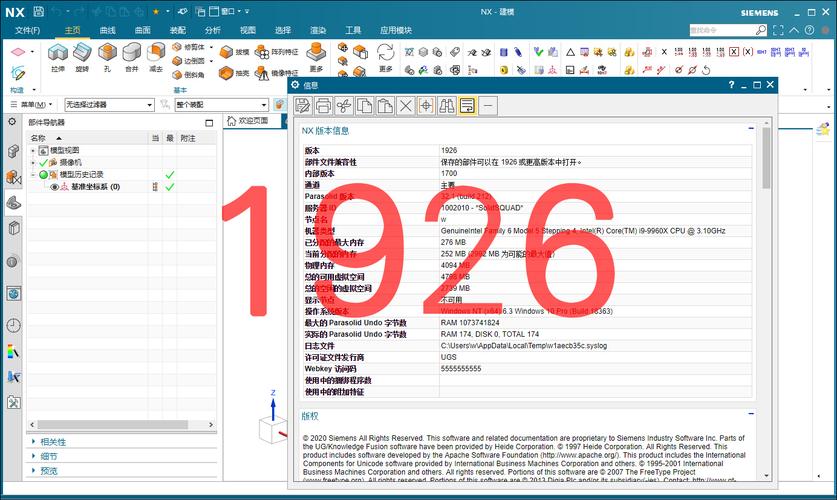Image resolution: width=837 pixels, height=500 pixels.
Task: Click the 减去 (Subtract) tool
Action: 156,57
